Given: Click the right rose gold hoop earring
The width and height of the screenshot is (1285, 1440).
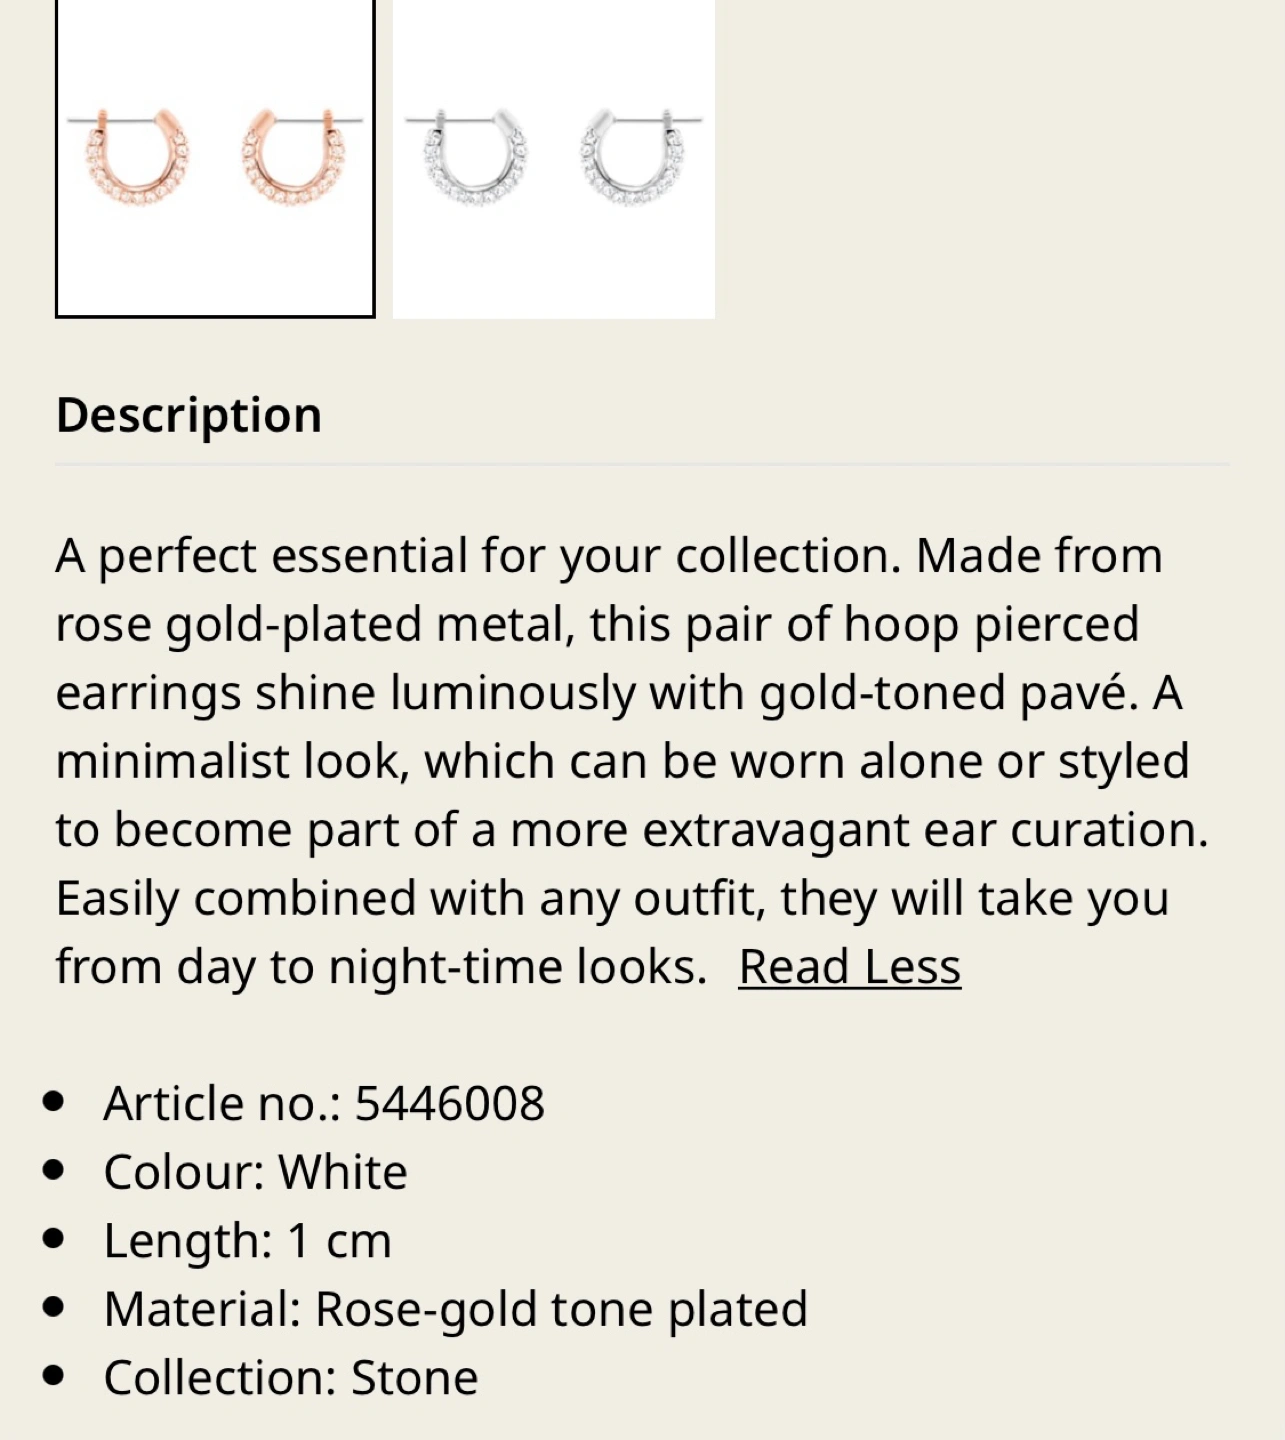Looking at the screenshot, I should point(294,158).
